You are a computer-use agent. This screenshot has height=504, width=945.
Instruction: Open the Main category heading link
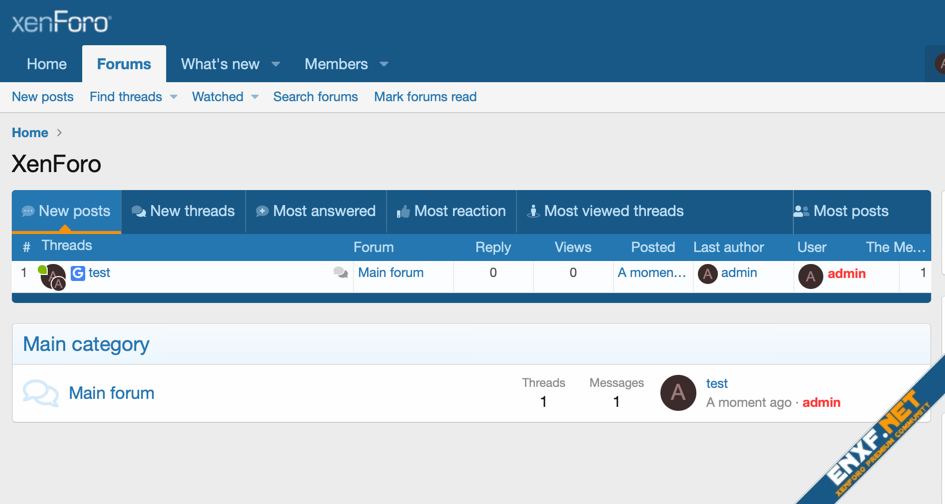point(86,344)
